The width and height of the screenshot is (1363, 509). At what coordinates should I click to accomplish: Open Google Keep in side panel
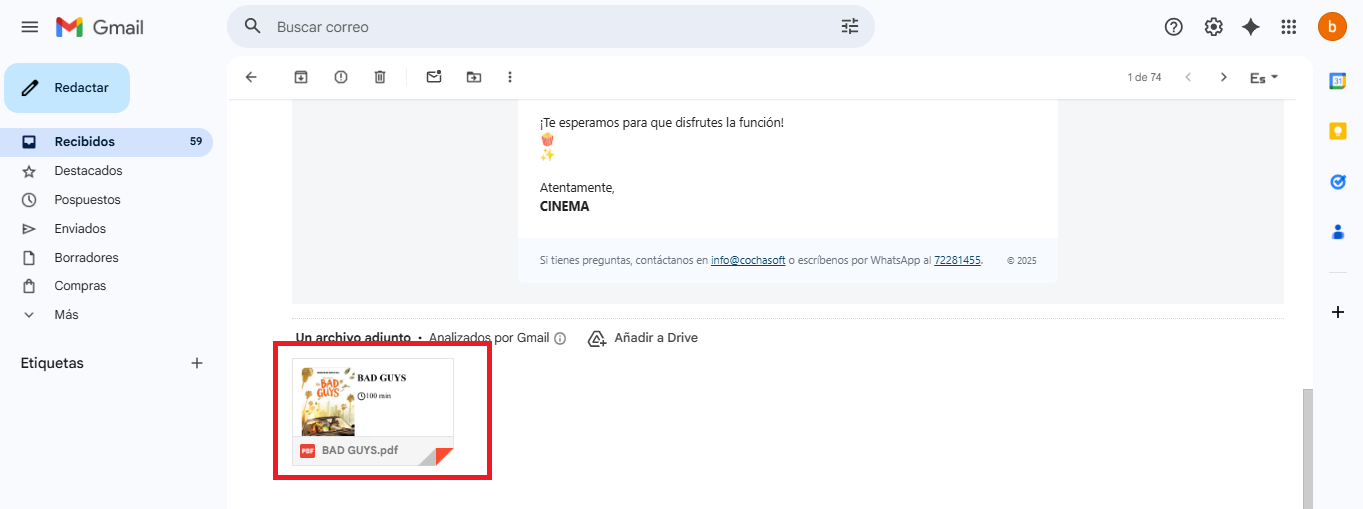coord(1338,131)
